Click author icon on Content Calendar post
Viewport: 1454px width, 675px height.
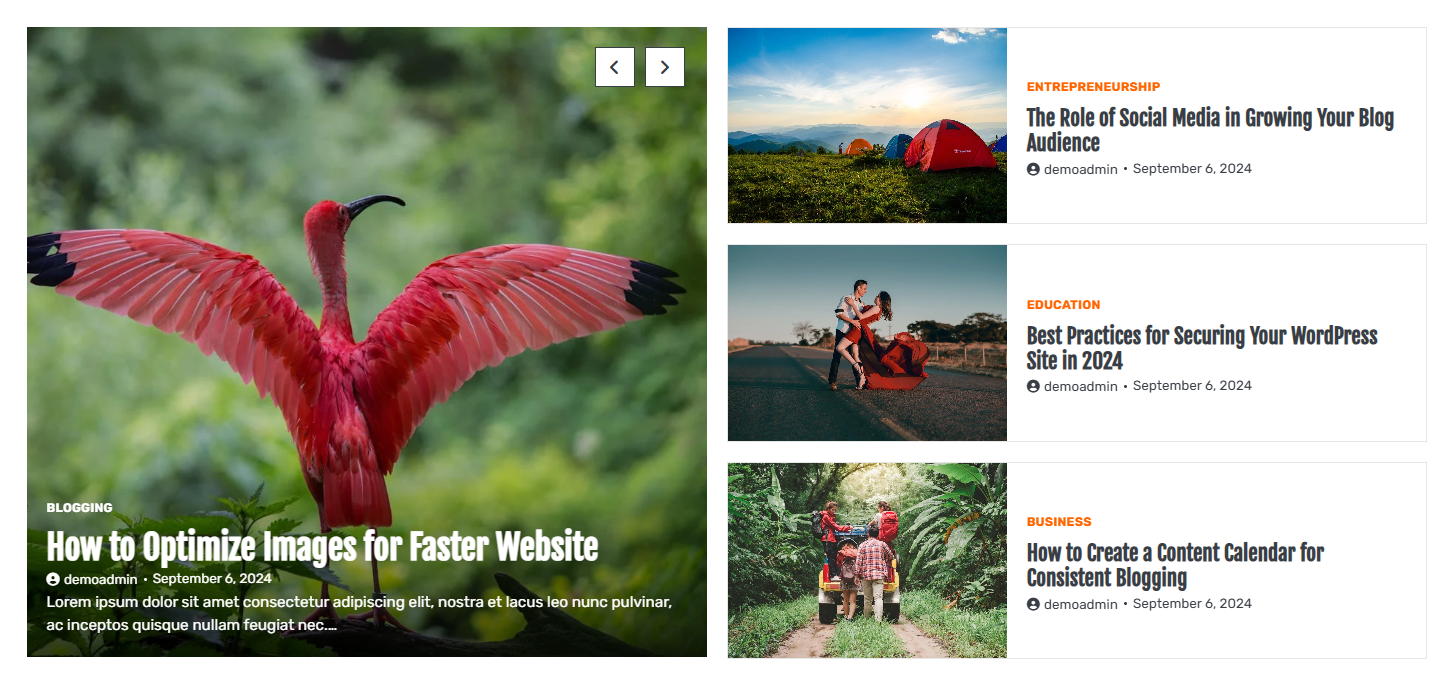click(x=1033, y=604)
